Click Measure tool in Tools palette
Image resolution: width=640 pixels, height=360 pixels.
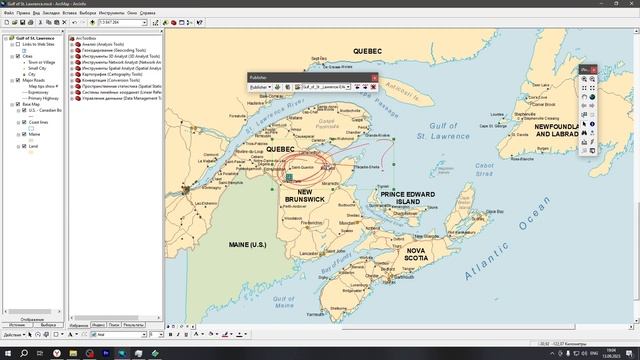(584, 142)
